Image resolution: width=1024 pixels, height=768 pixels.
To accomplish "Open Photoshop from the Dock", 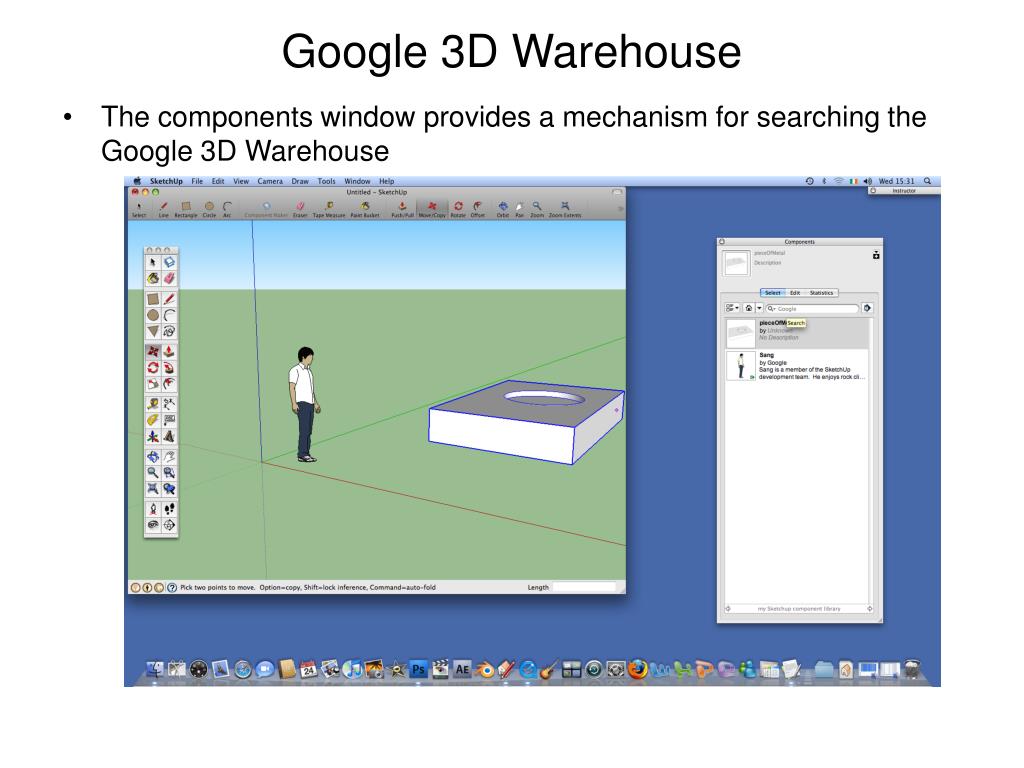I will 419,669.
